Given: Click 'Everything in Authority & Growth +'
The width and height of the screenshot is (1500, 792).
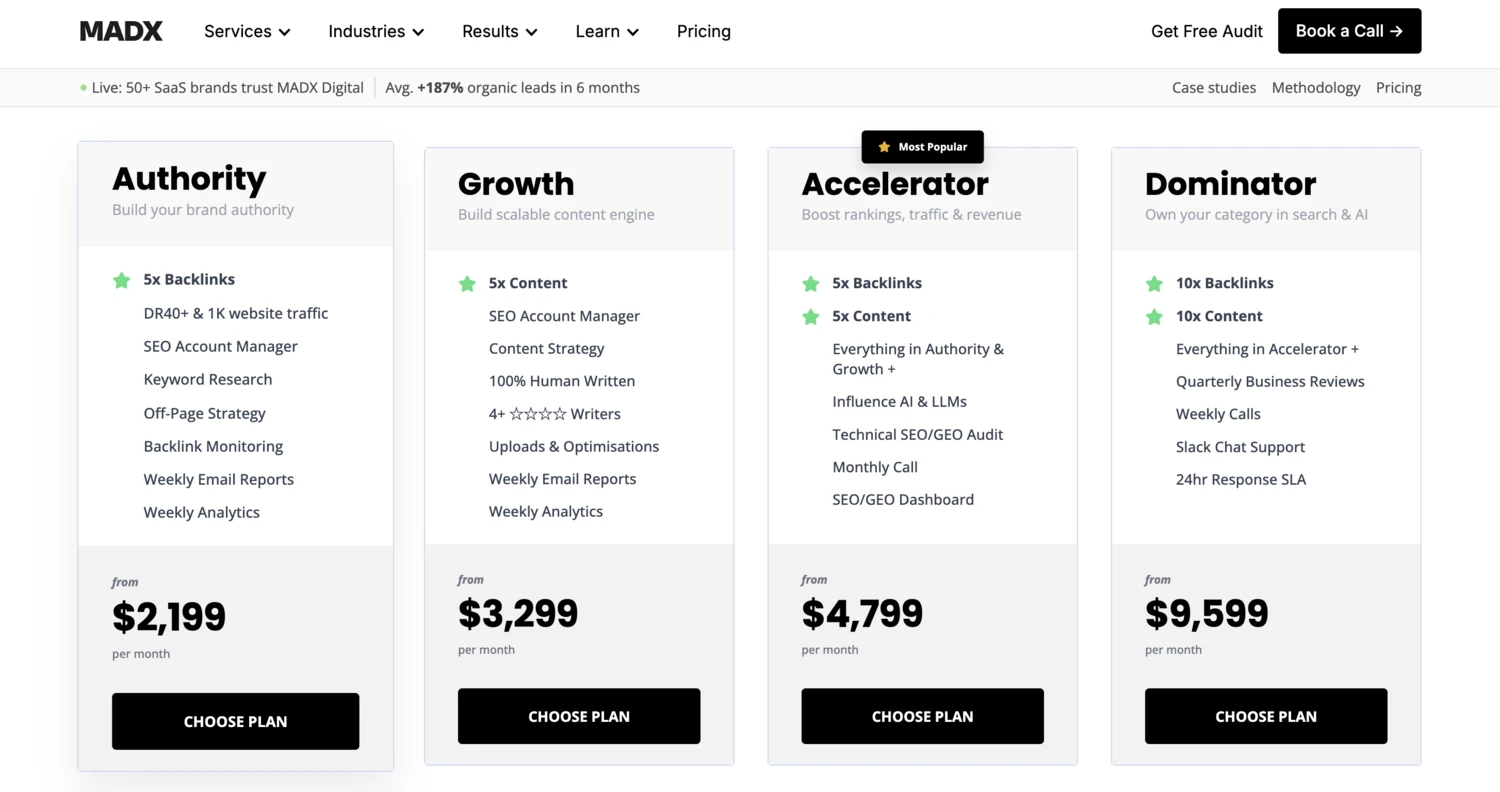Looking at the screenshot, I should point(918,359).
